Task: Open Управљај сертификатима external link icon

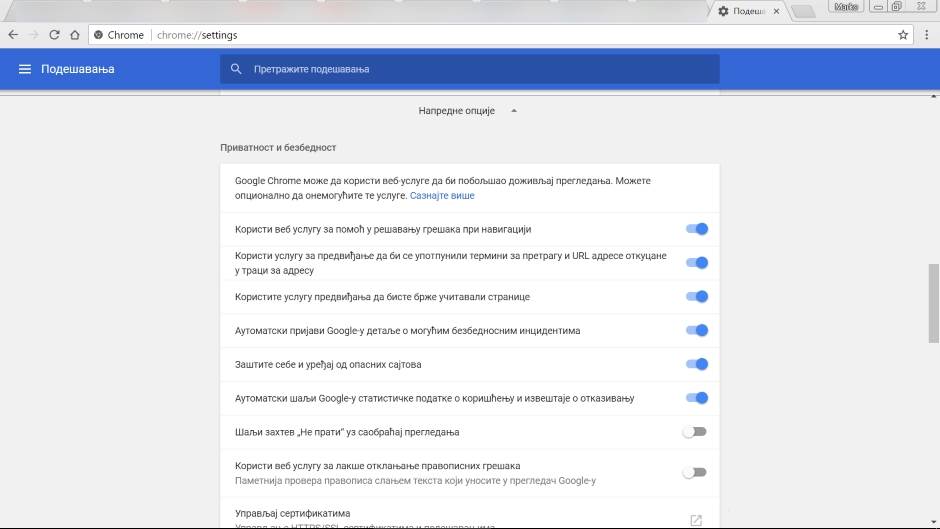Action: coord(696,520)
